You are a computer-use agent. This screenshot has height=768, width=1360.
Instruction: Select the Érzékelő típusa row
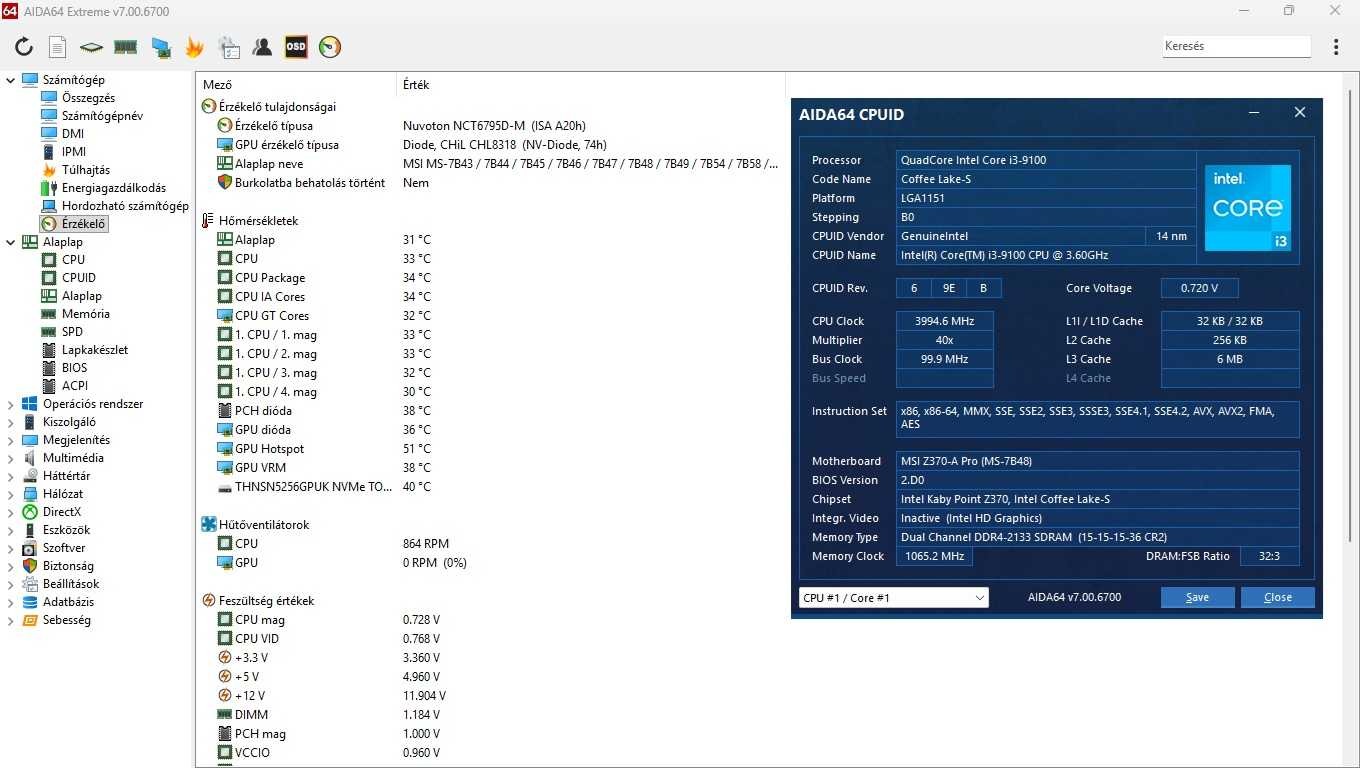[490, 126]
